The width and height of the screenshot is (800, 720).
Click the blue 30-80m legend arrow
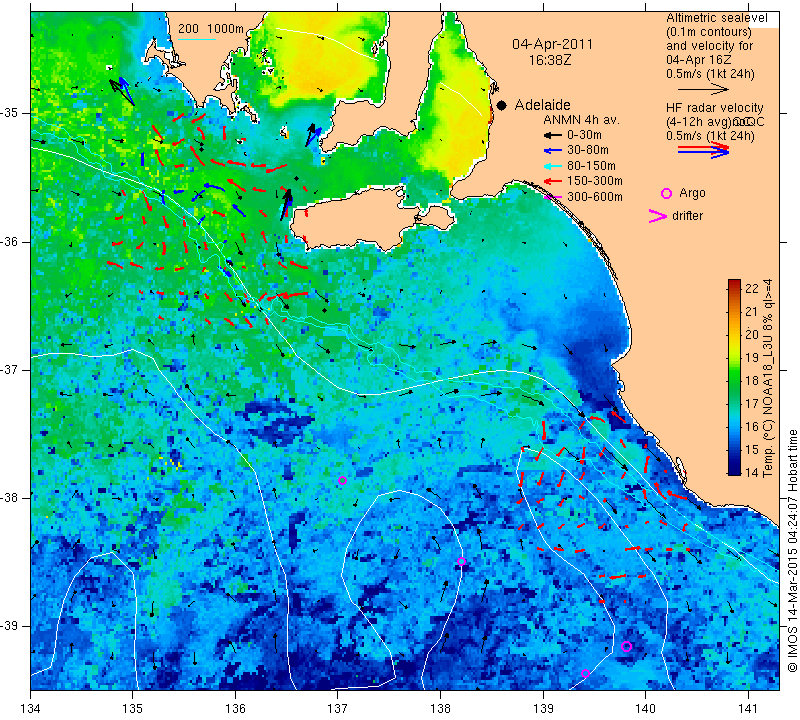(x=552, y=151)
